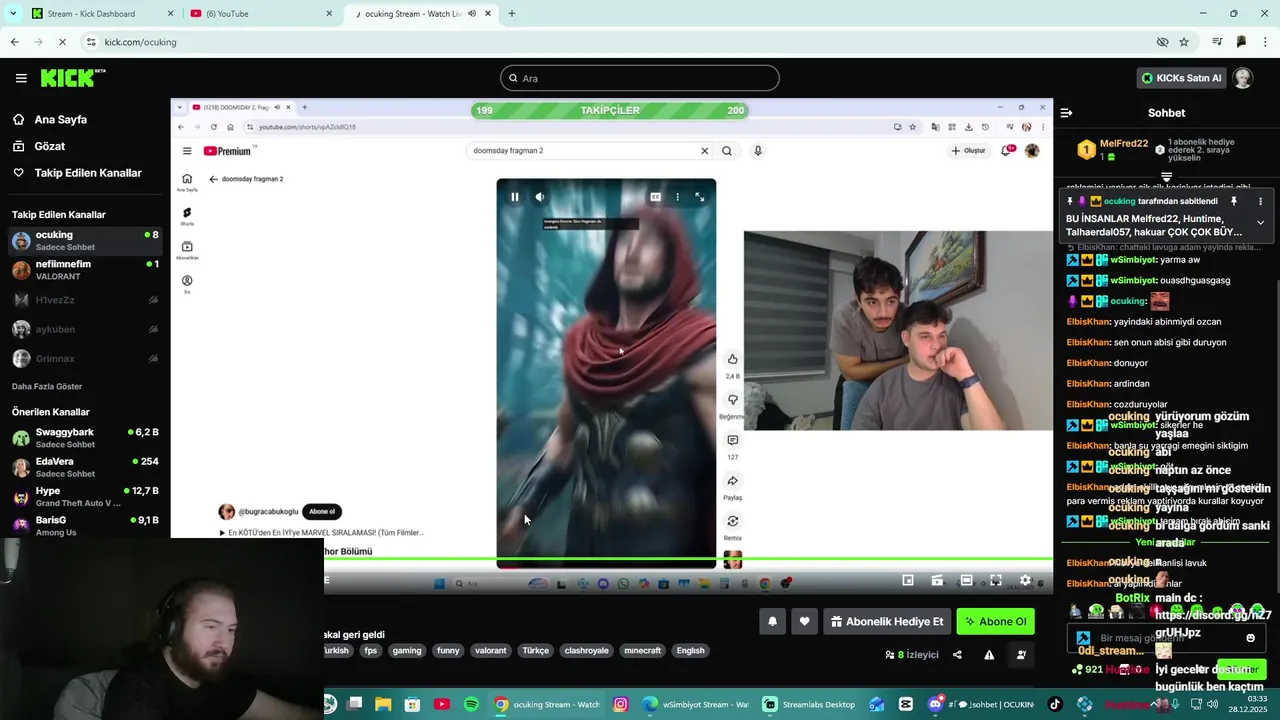
Task: Open the wSimbiyot Stream Edge taskbar window
Action: coord(696,704)
